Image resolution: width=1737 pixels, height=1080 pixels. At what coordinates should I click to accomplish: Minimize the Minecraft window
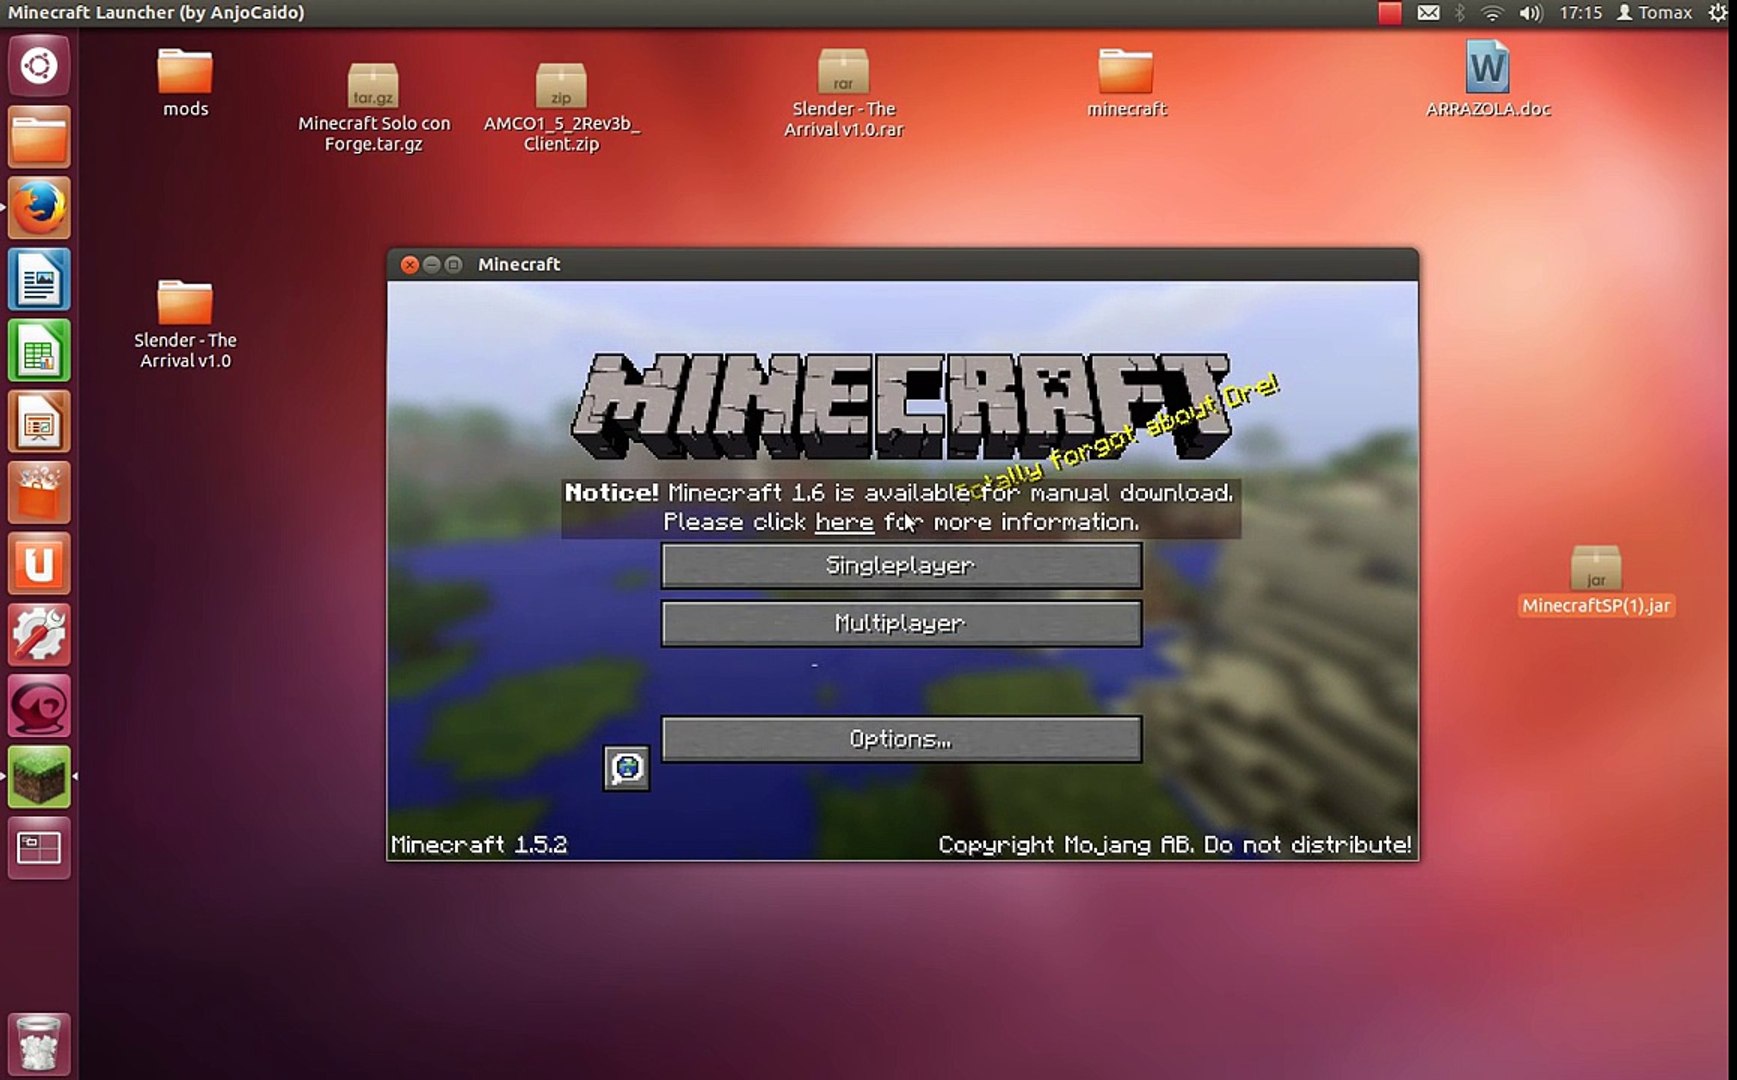tap(432, 265)
